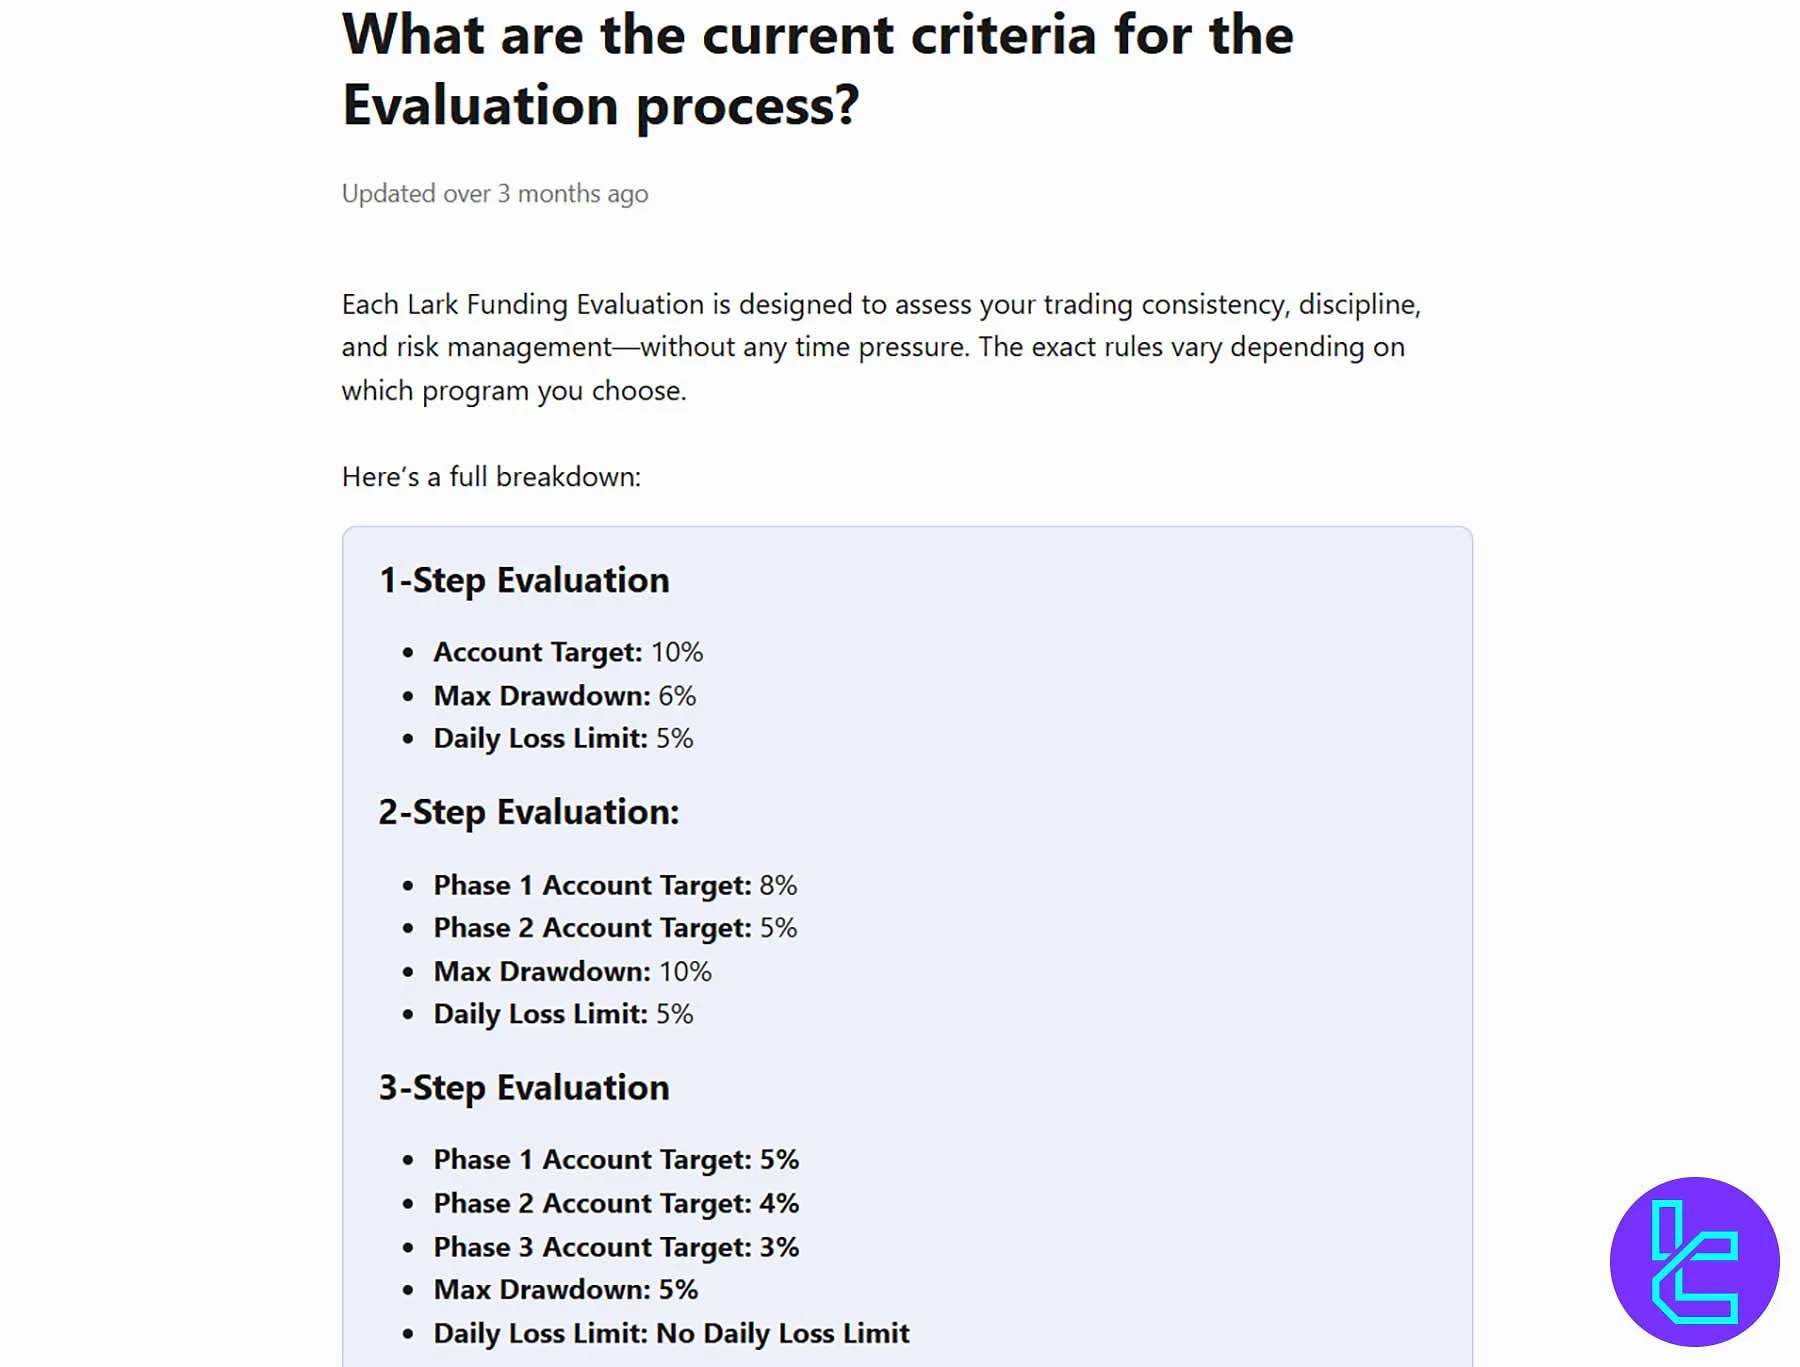
Task: Click 2-Step 'Phase 2 Account Target: 5%' line
Action: (615, 928)
